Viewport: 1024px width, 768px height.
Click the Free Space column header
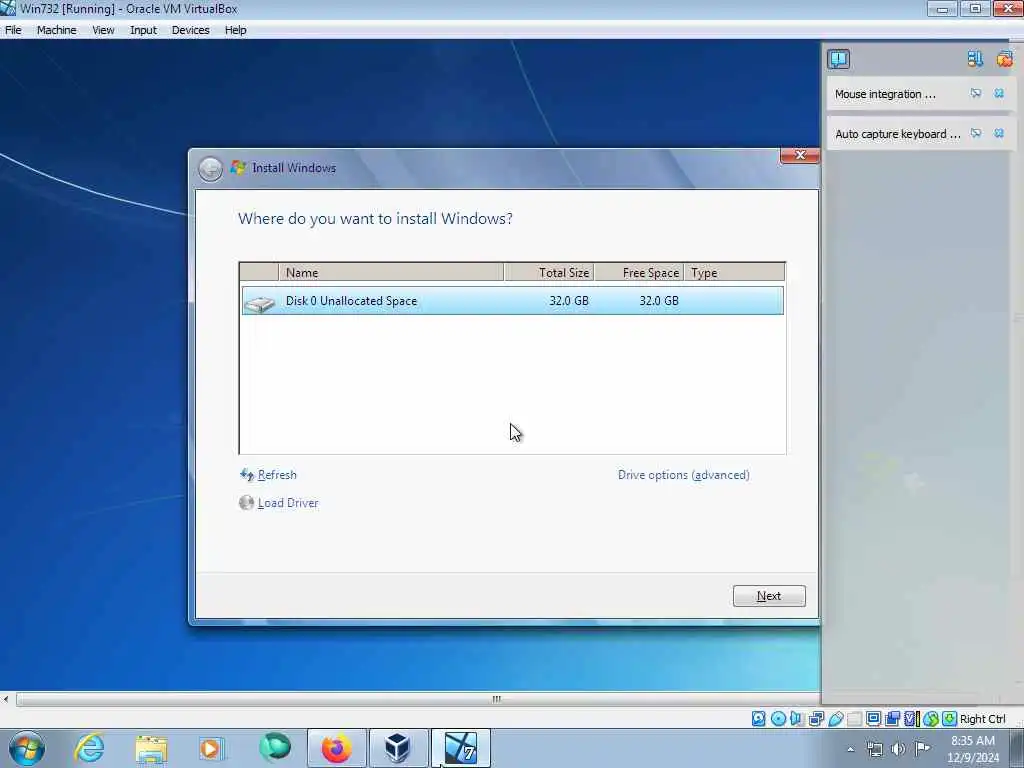click(x=639, y=272)
